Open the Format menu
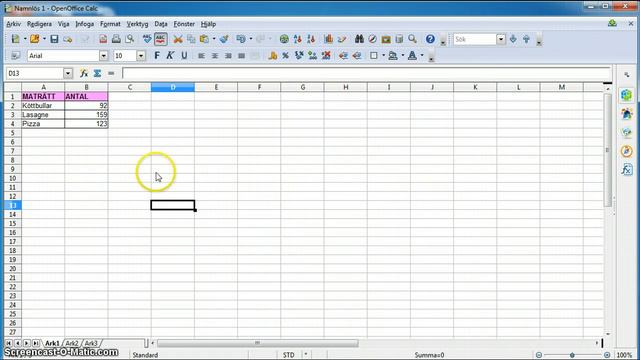The height and width of the screenshot is (360, 640). pyautogui.click(x=110, y=24)
